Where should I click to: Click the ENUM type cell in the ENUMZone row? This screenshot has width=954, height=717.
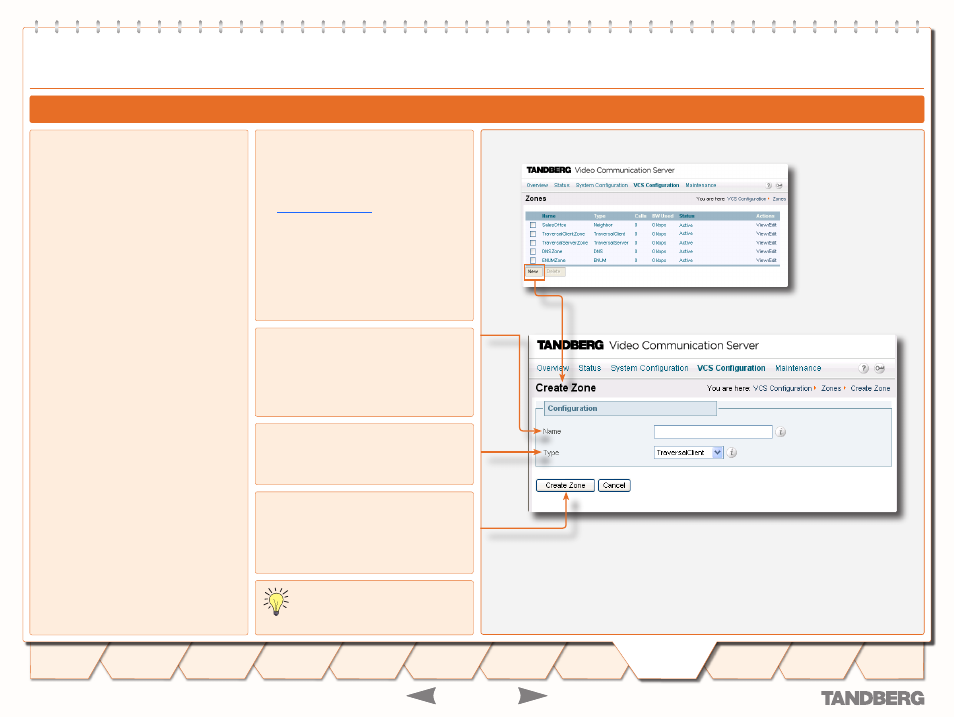(600, 260)
